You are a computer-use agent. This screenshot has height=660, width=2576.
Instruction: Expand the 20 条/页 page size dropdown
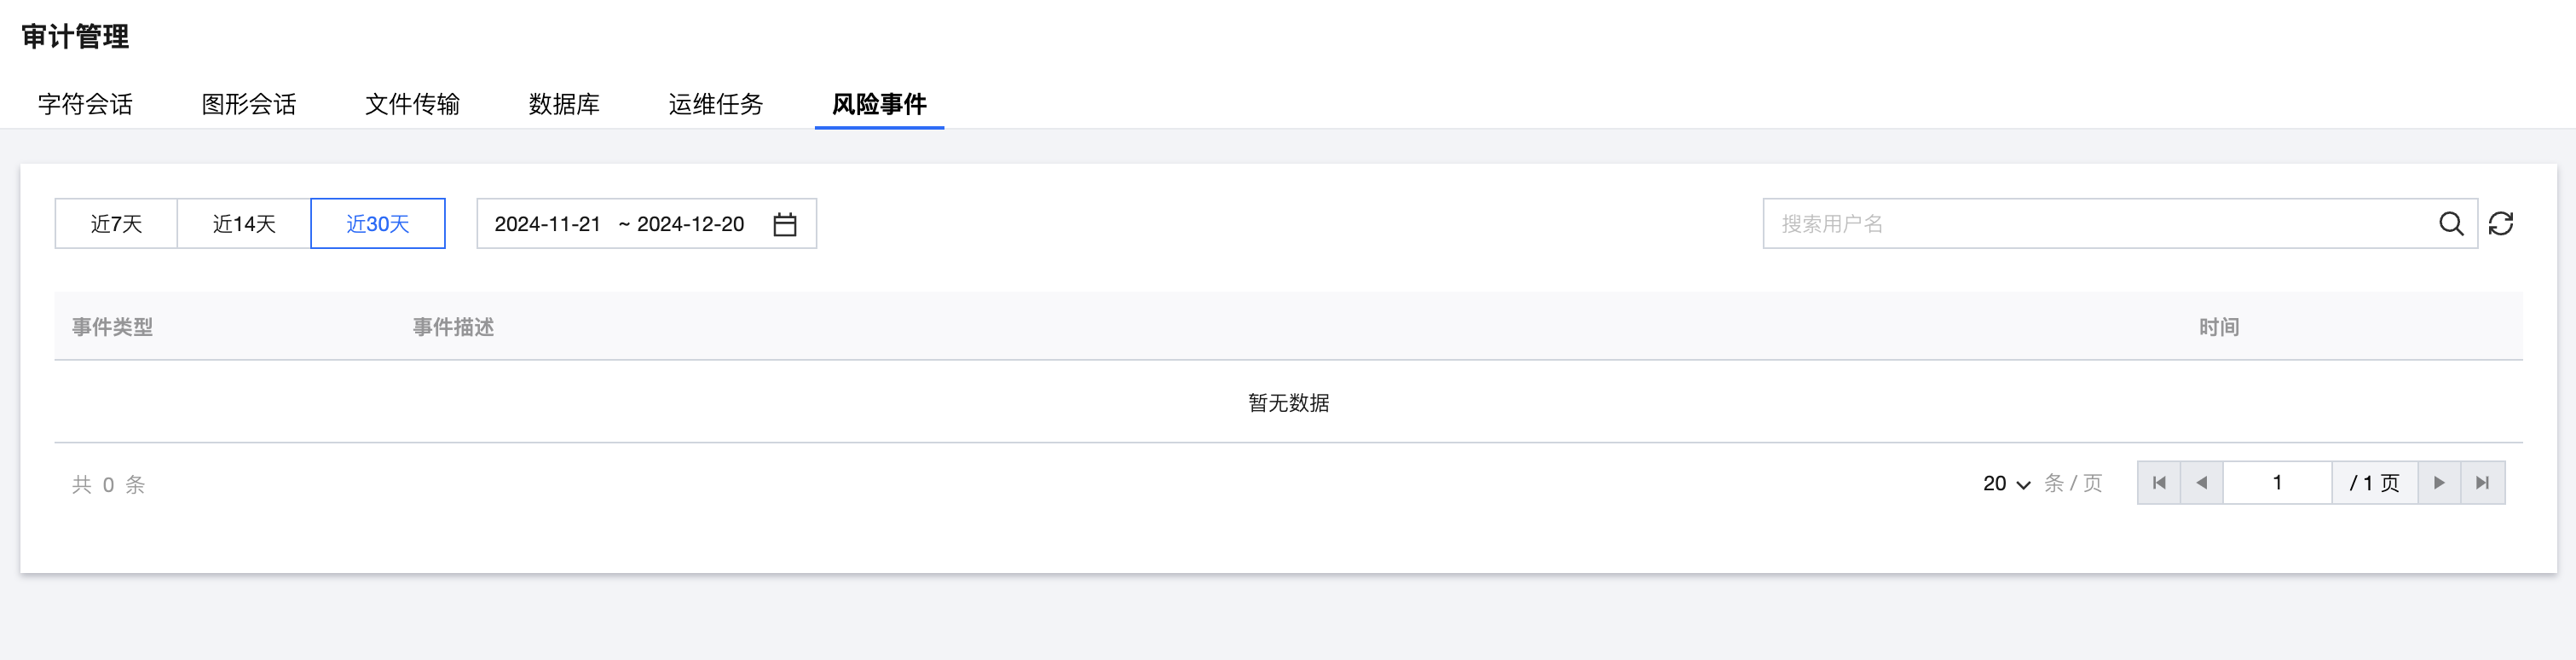coord(2006,484)
